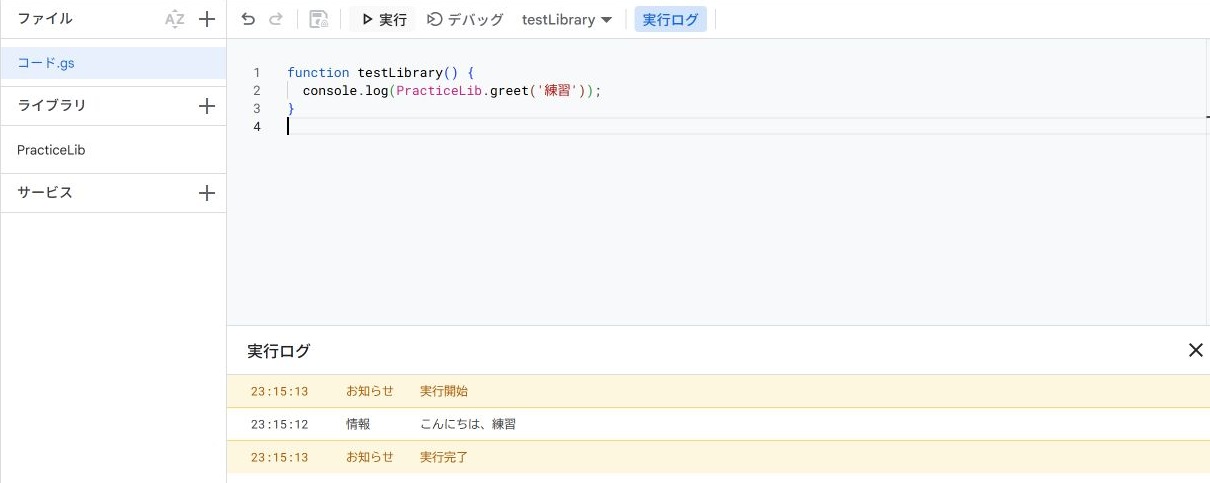This screenshot has height=483, width=1210.
Task: Close the execution log panel
Action: click(x=1195, y=350)
